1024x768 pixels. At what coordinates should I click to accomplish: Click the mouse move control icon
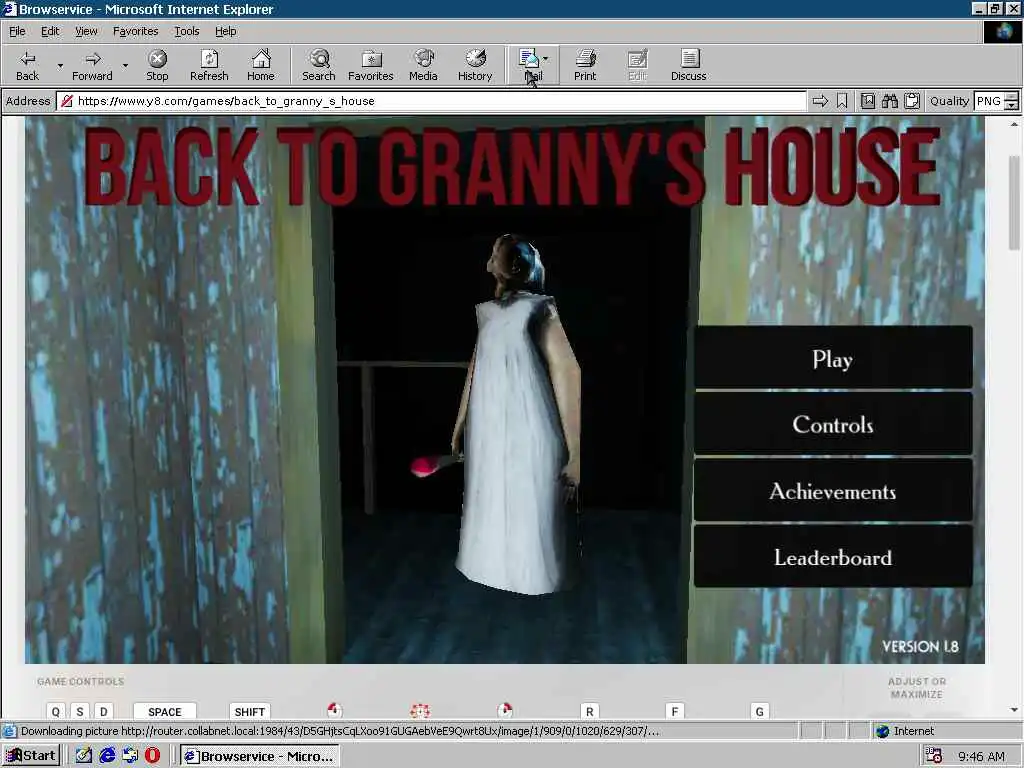coord(419,710)
